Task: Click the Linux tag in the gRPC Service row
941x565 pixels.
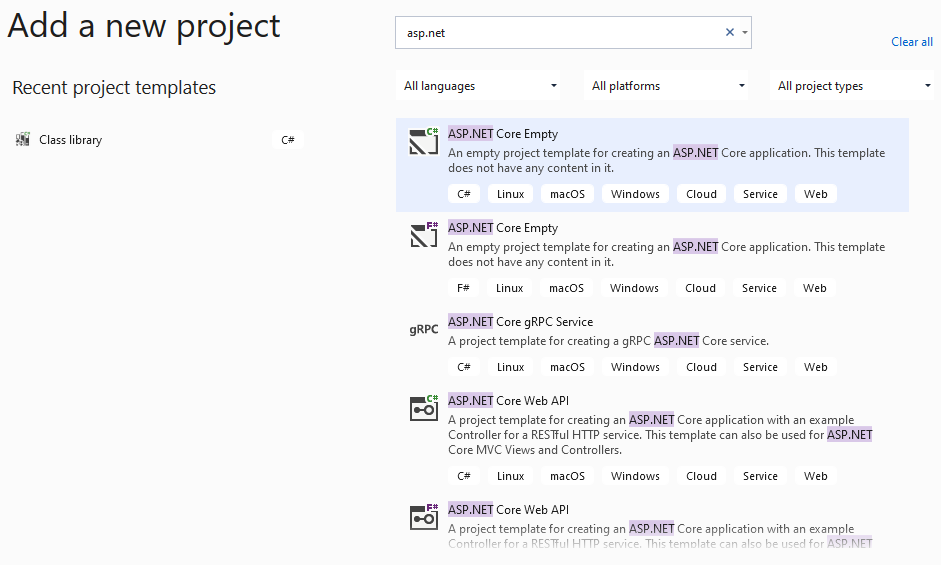Action: pyautogui.click(x=510, y=367)
